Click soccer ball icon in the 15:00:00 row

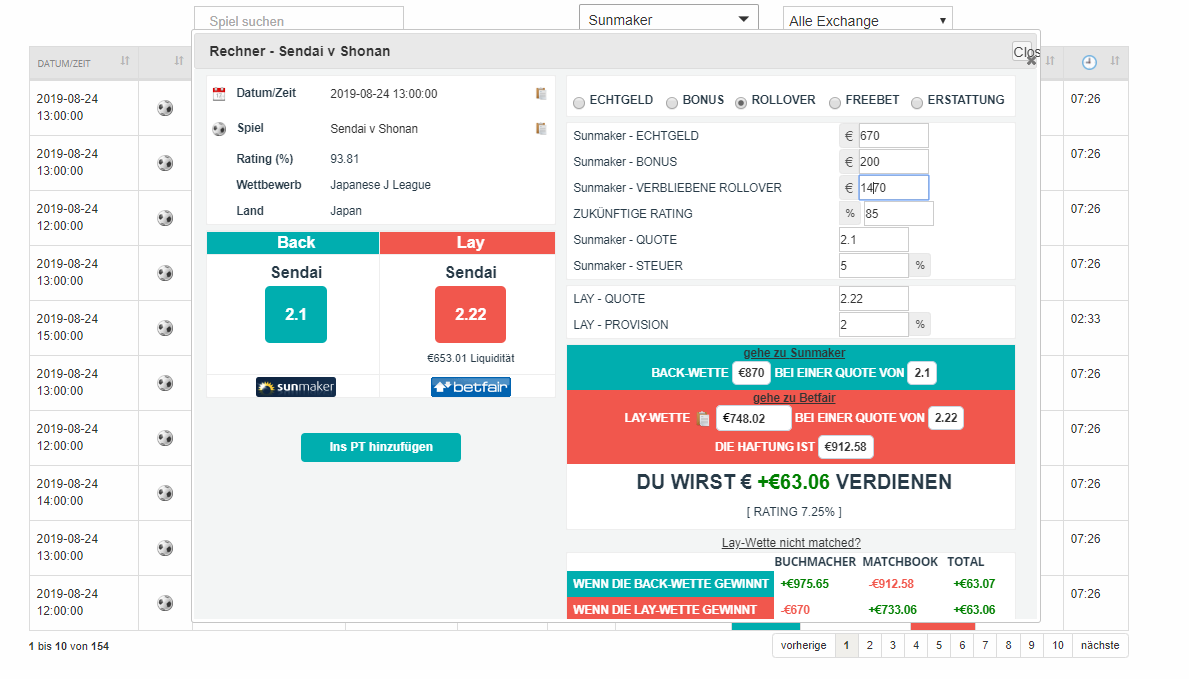click(165, 328)
